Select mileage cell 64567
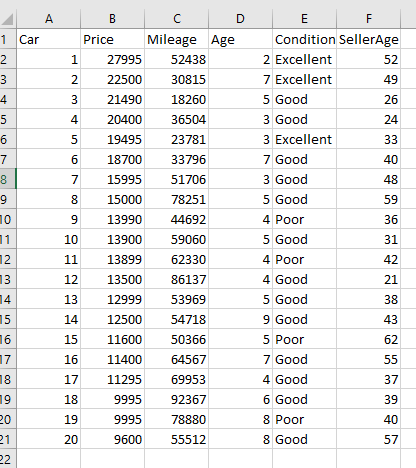The image size is (416, 468). [x=177, y=359]
